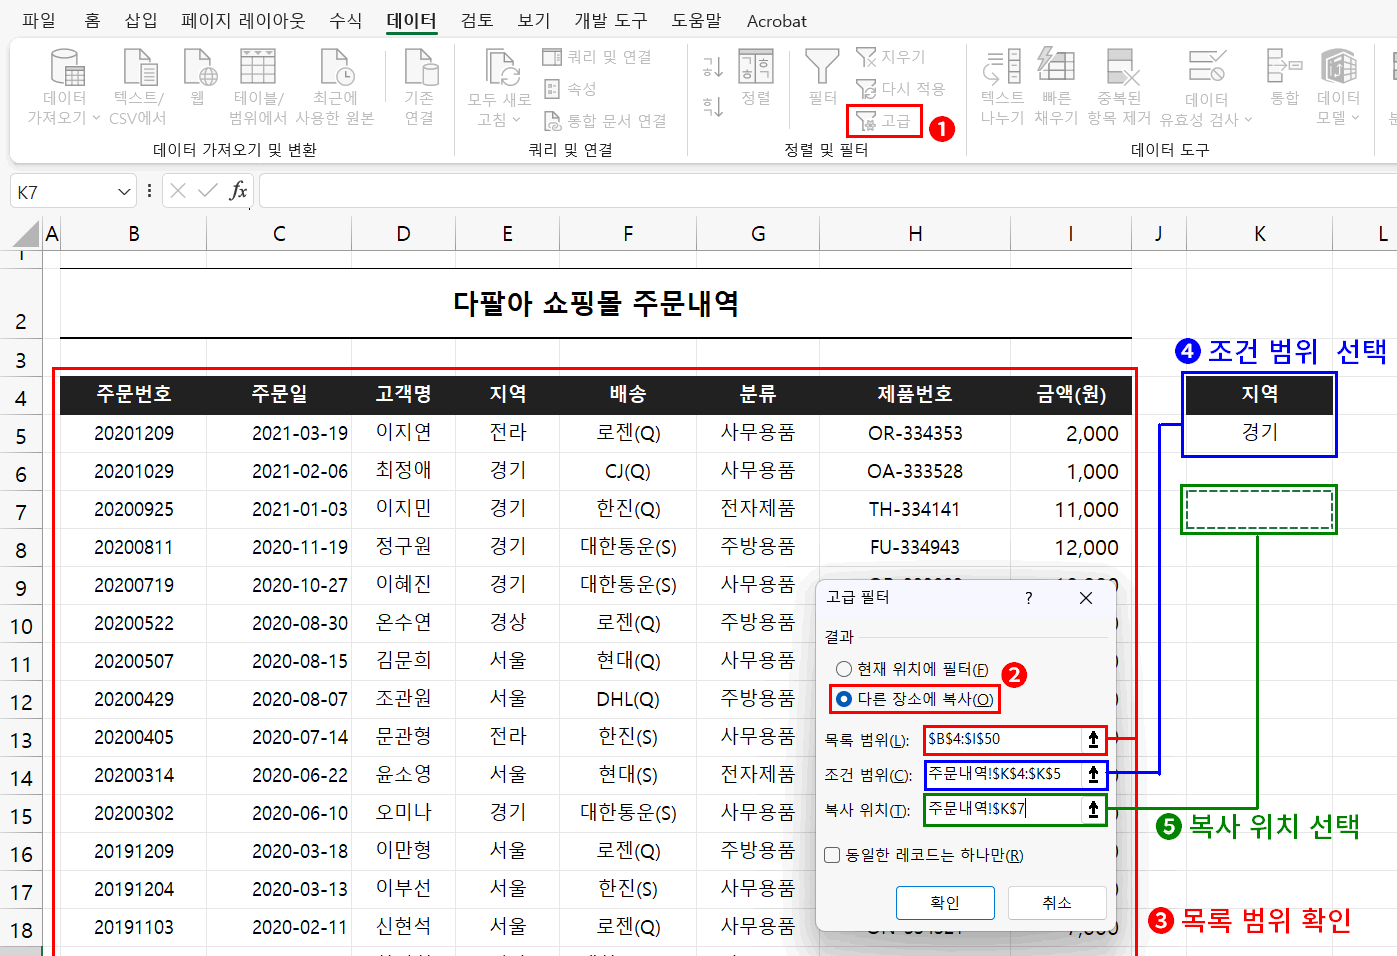The width and height of the screenshot is (1397, 956).
Task: Switch to the Acrobat tab
Action: (776, 20)
